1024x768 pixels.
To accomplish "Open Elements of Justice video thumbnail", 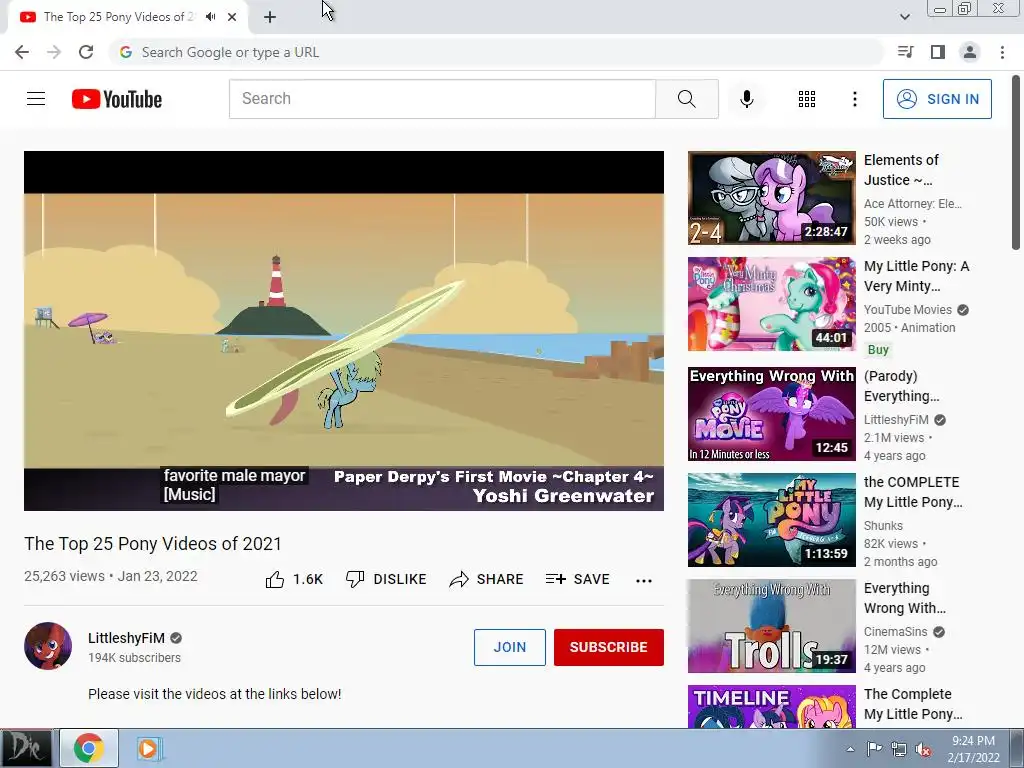I will [x=772, y=198].
